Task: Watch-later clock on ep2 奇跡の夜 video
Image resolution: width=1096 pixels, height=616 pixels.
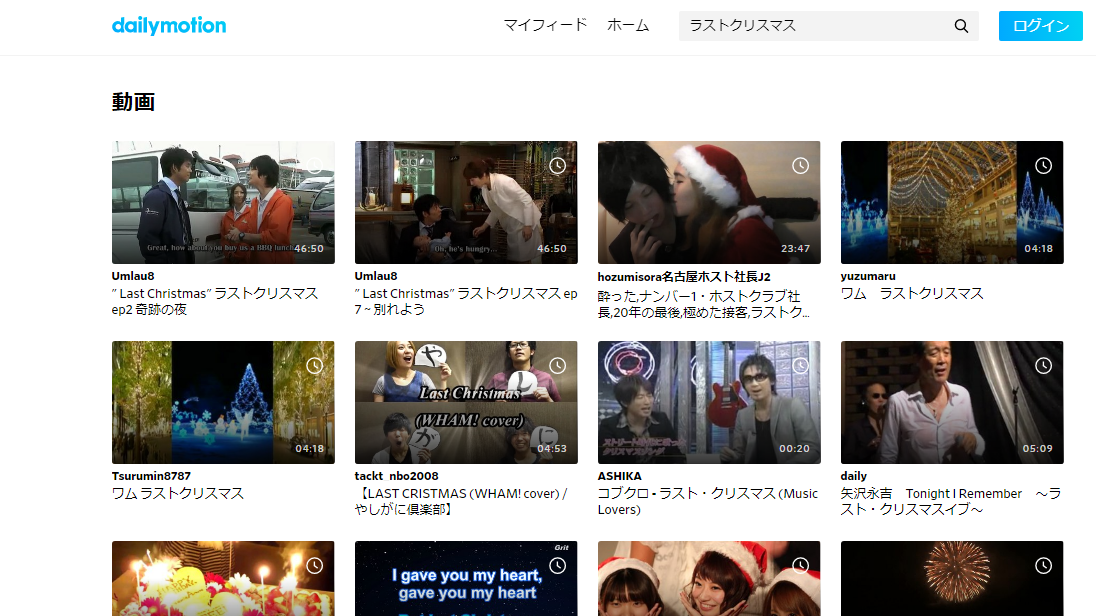Action: click(x=315, y=166)
